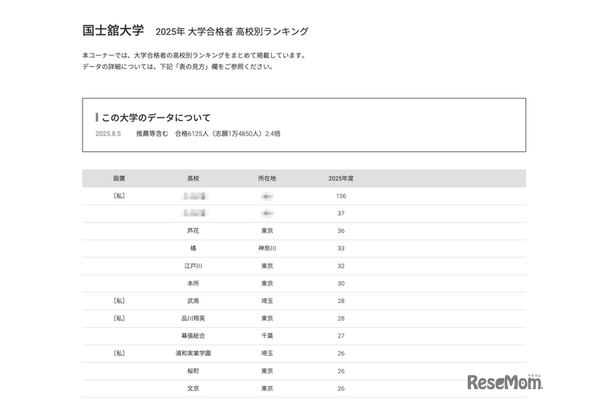Select the line starting データの詳細については
The image size is (610, 400).
tap(178, 67)
